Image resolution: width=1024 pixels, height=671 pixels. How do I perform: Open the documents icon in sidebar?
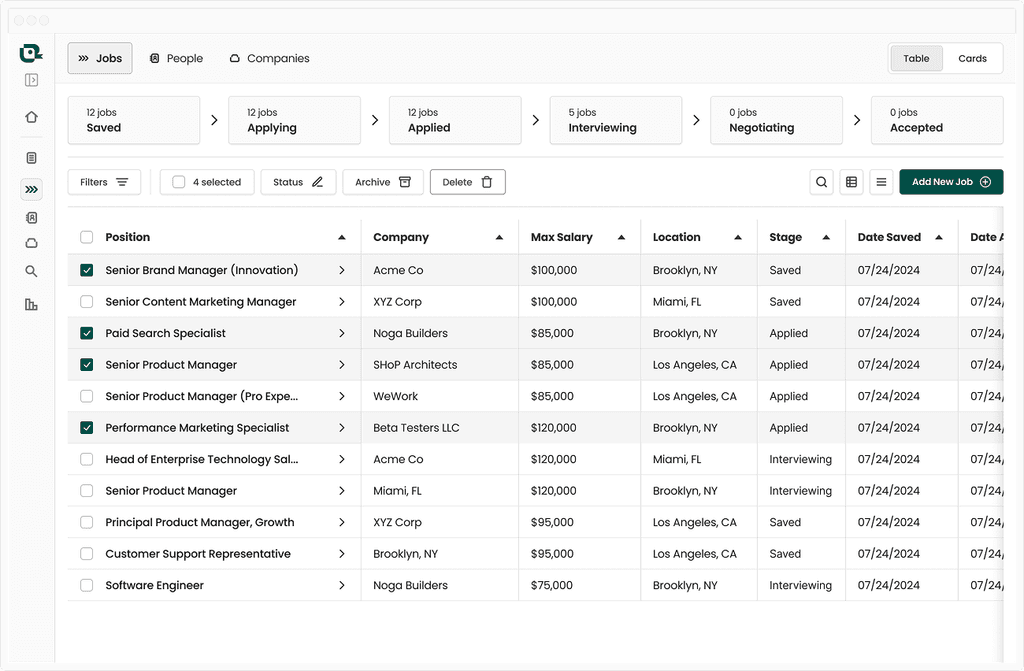click(x=31, y=158)
